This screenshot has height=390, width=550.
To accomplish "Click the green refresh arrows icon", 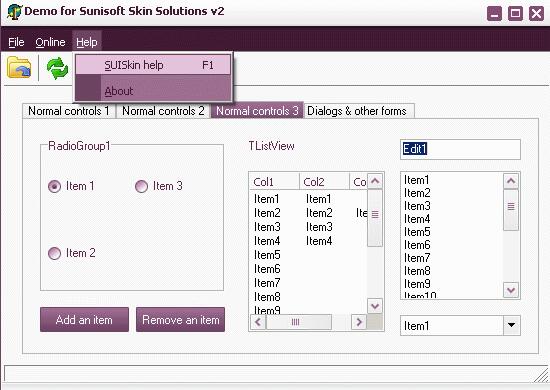I will 57,68.
